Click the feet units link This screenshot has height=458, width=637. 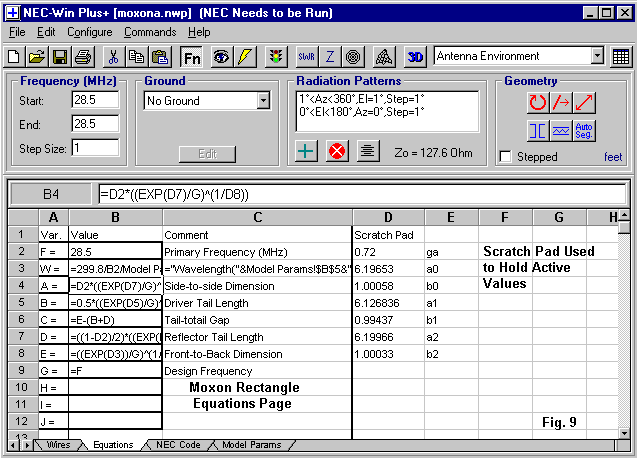point(612,157)
